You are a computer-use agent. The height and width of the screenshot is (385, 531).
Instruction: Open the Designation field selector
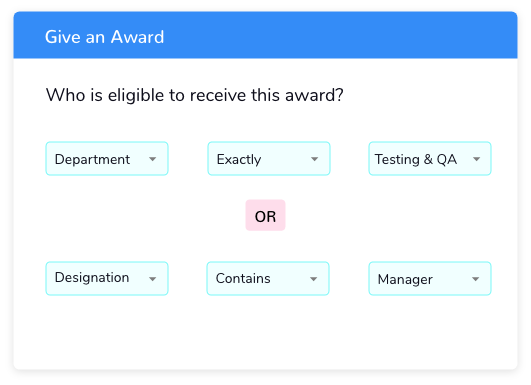click(107, 278)
